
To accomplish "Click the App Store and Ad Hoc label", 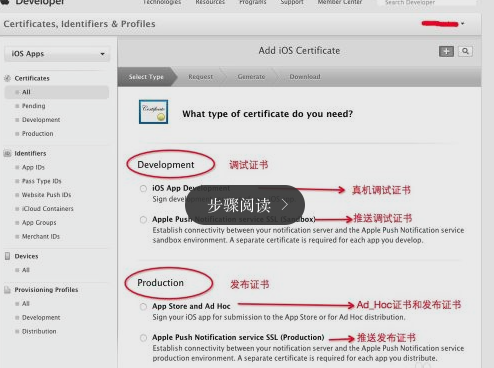I will coord(191,306).
